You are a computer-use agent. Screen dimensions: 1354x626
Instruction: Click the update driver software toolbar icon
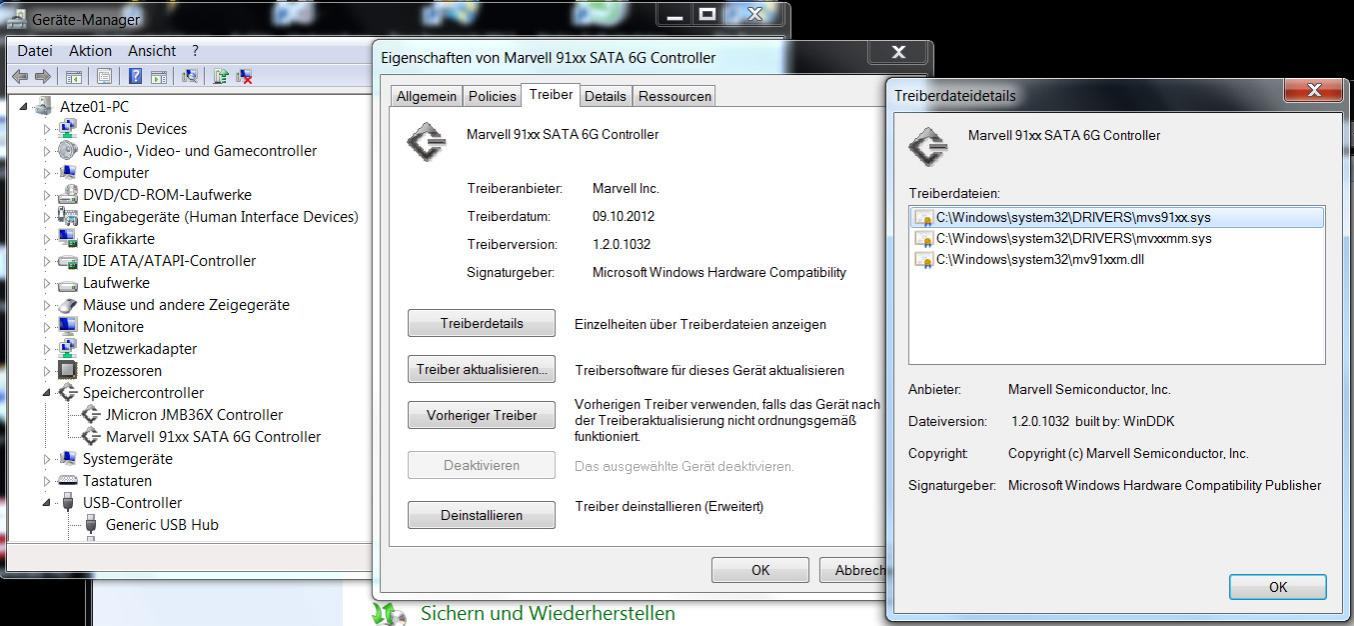tap(221, 76)
